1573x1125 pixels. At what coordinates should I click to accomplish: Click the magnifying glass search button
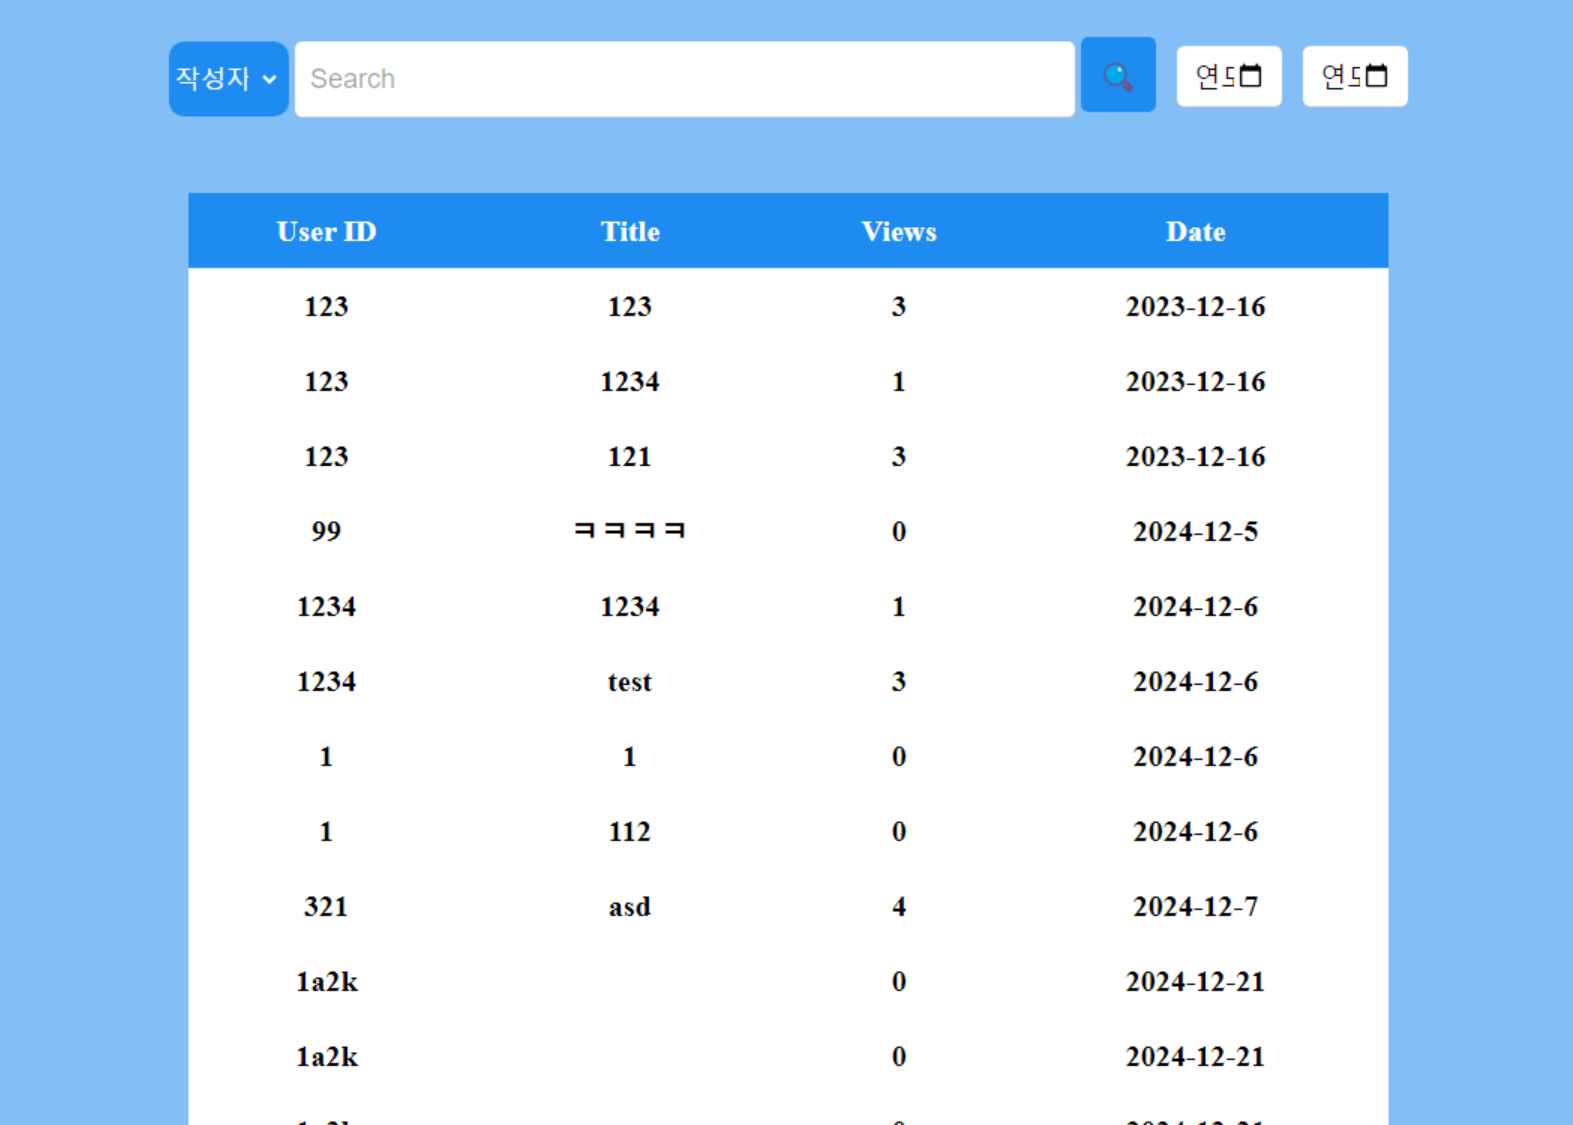(x=1118, y=75)
